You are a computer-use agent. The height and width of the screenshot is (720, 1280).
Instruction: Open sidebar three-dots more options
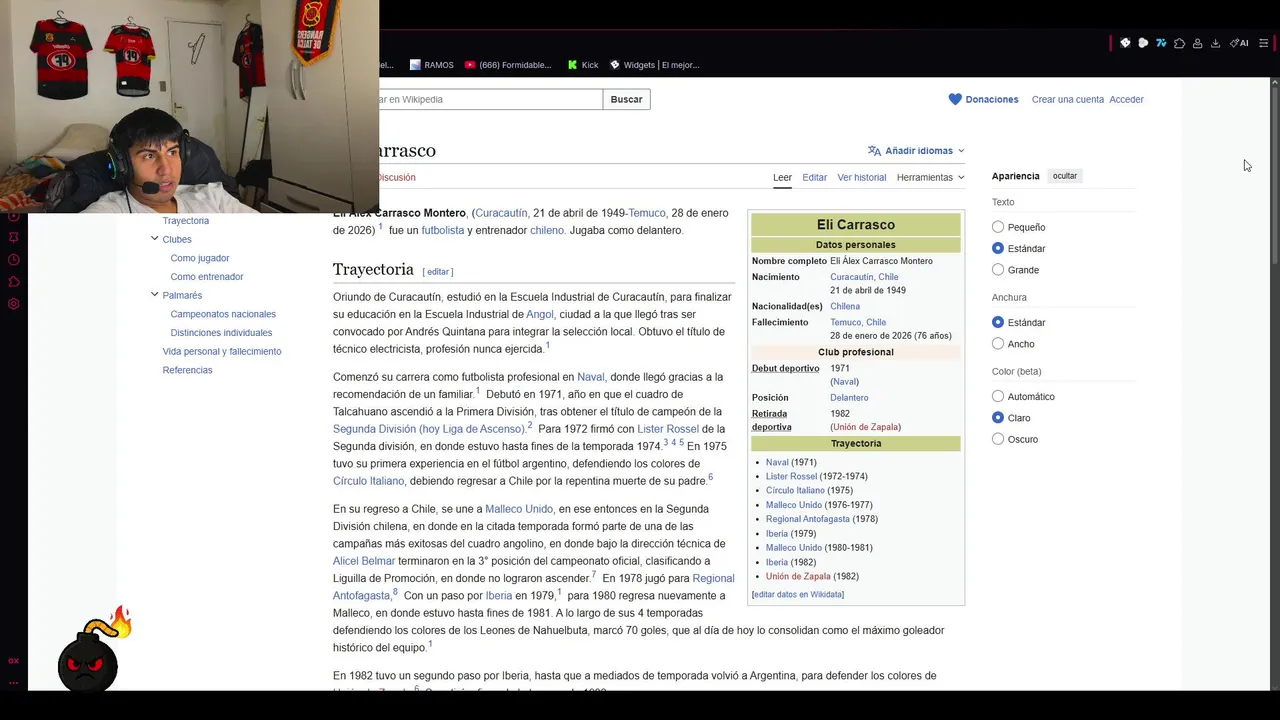[14, 682]
